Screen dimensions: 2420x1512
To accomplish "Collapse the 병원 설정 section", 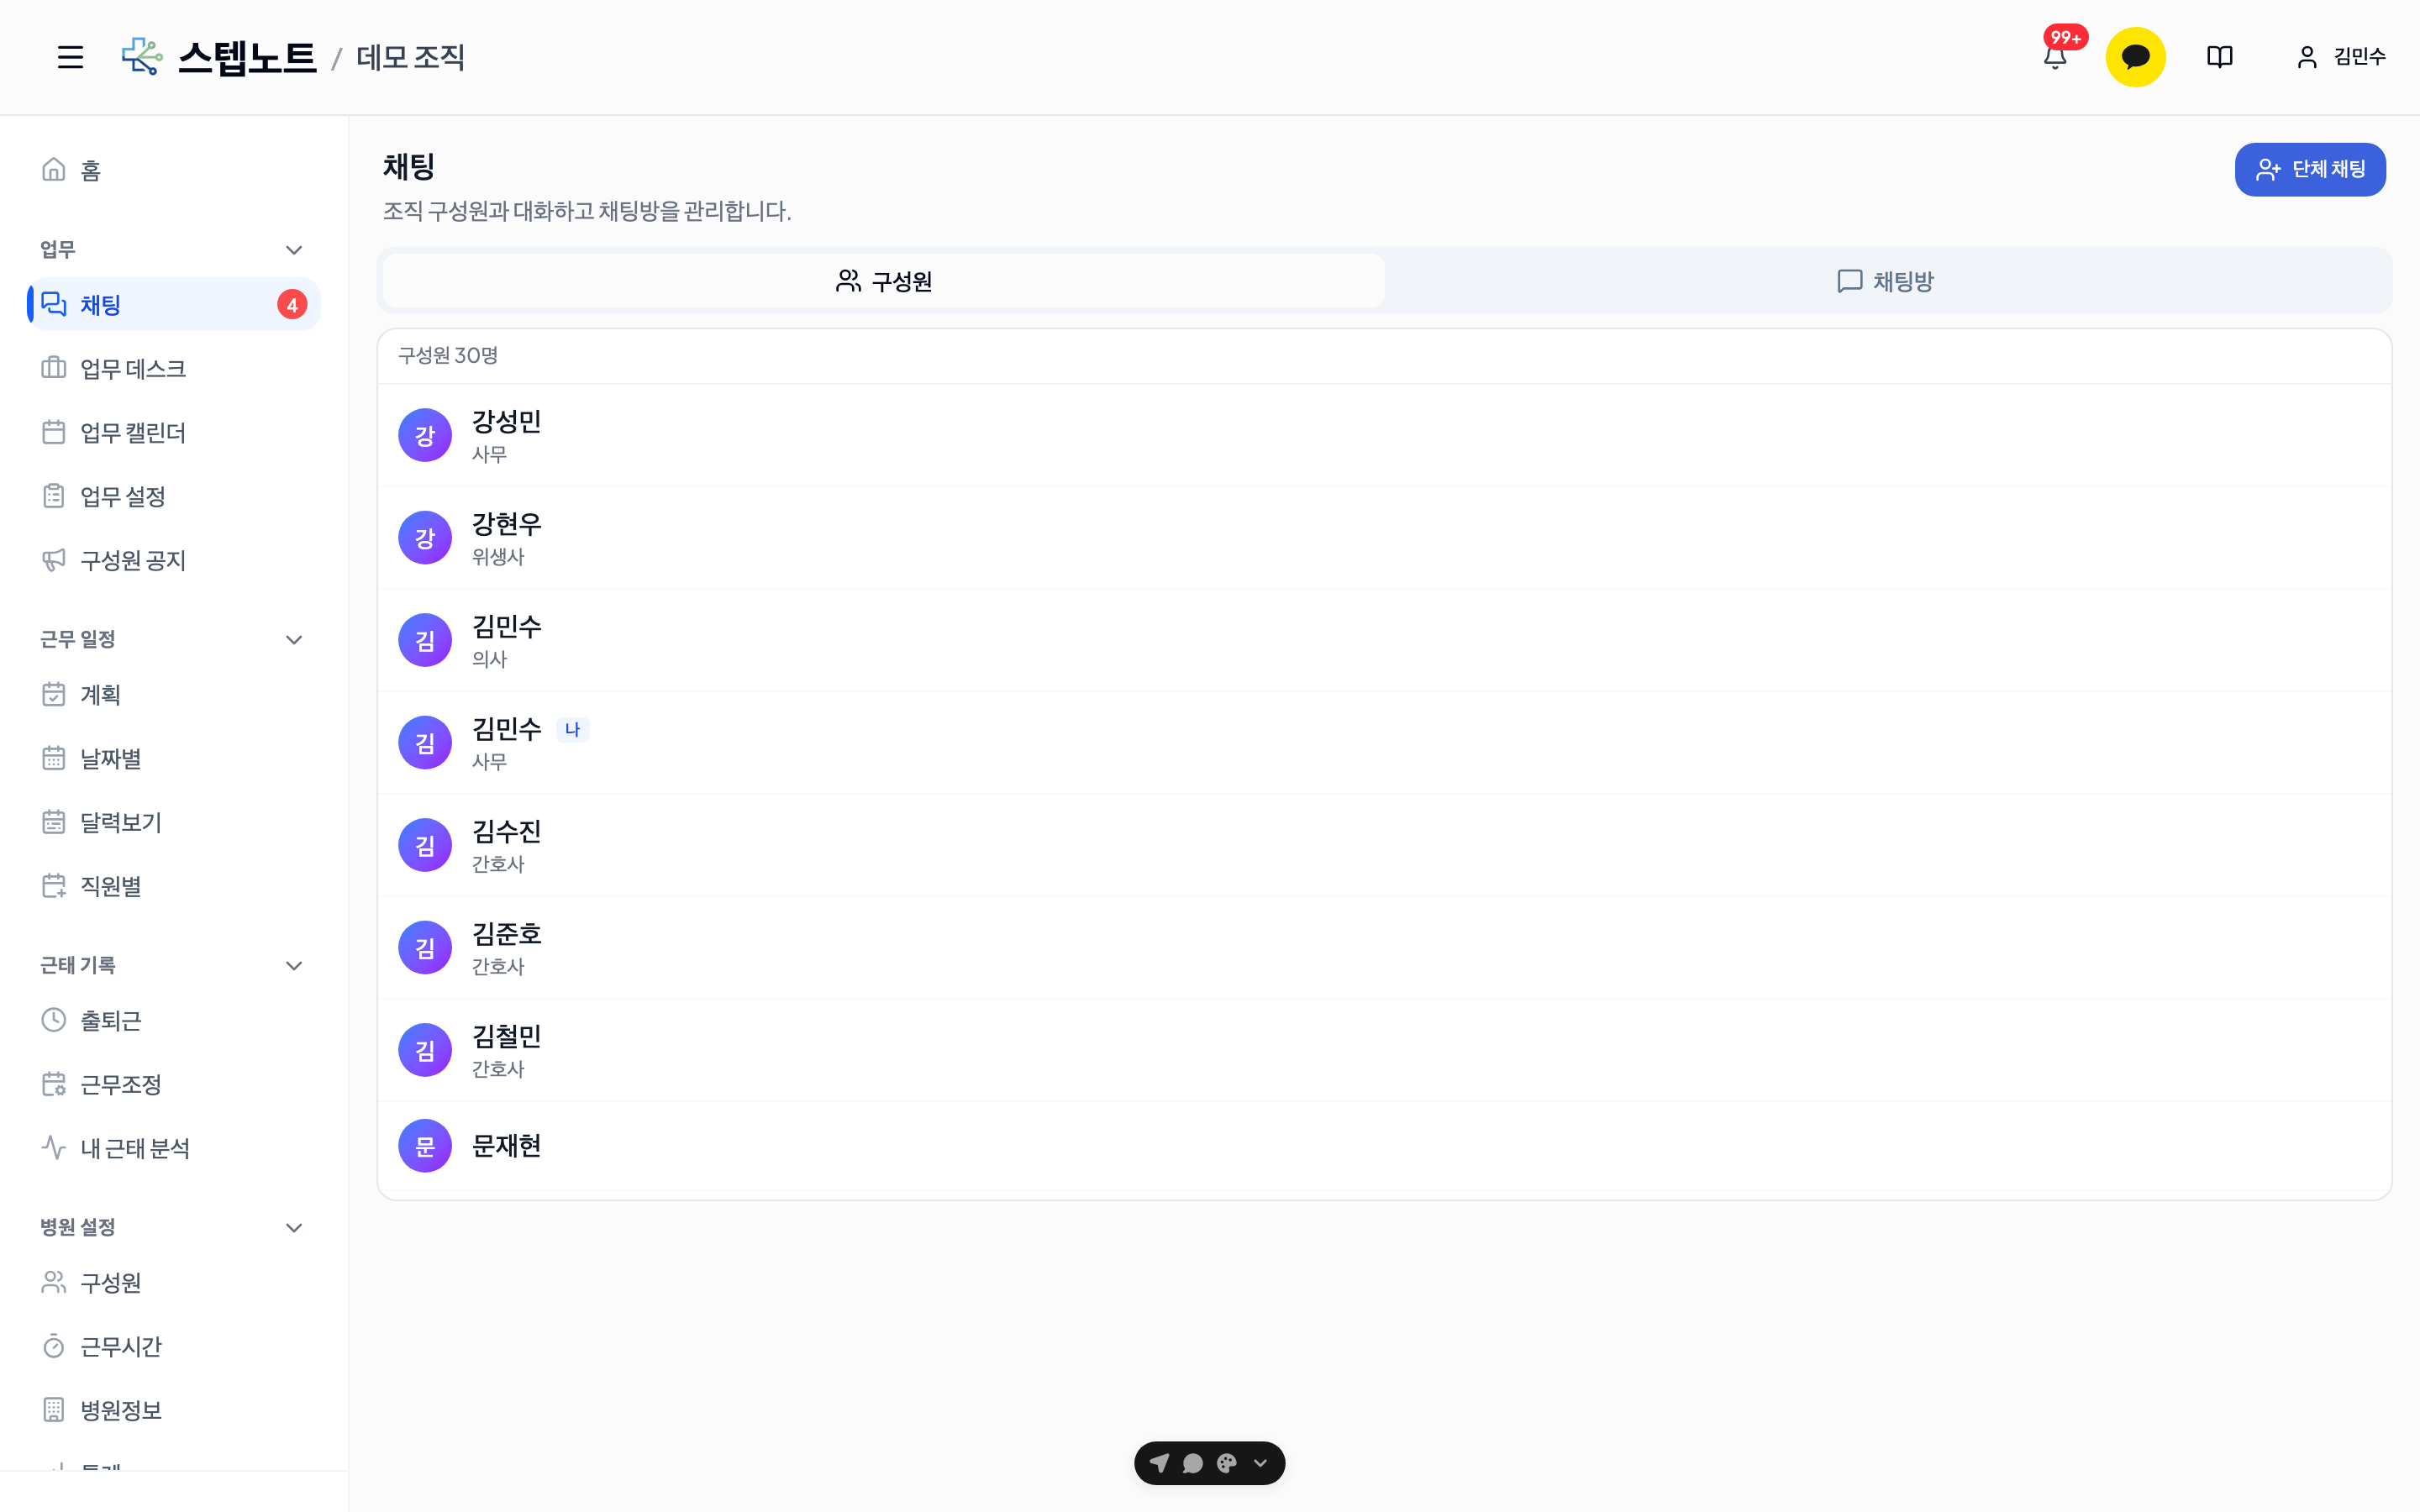I will [x=294, y=1227].
